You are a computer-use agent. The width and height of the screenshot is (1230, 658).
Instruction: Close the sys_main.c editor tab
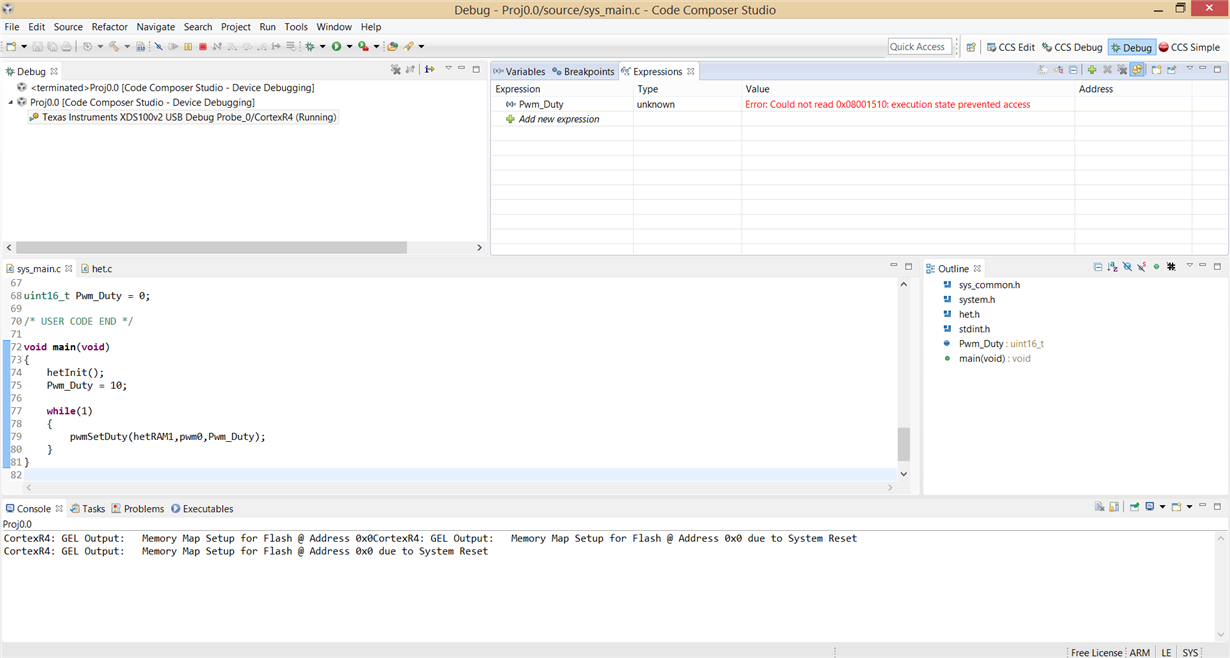click(70, 268)
